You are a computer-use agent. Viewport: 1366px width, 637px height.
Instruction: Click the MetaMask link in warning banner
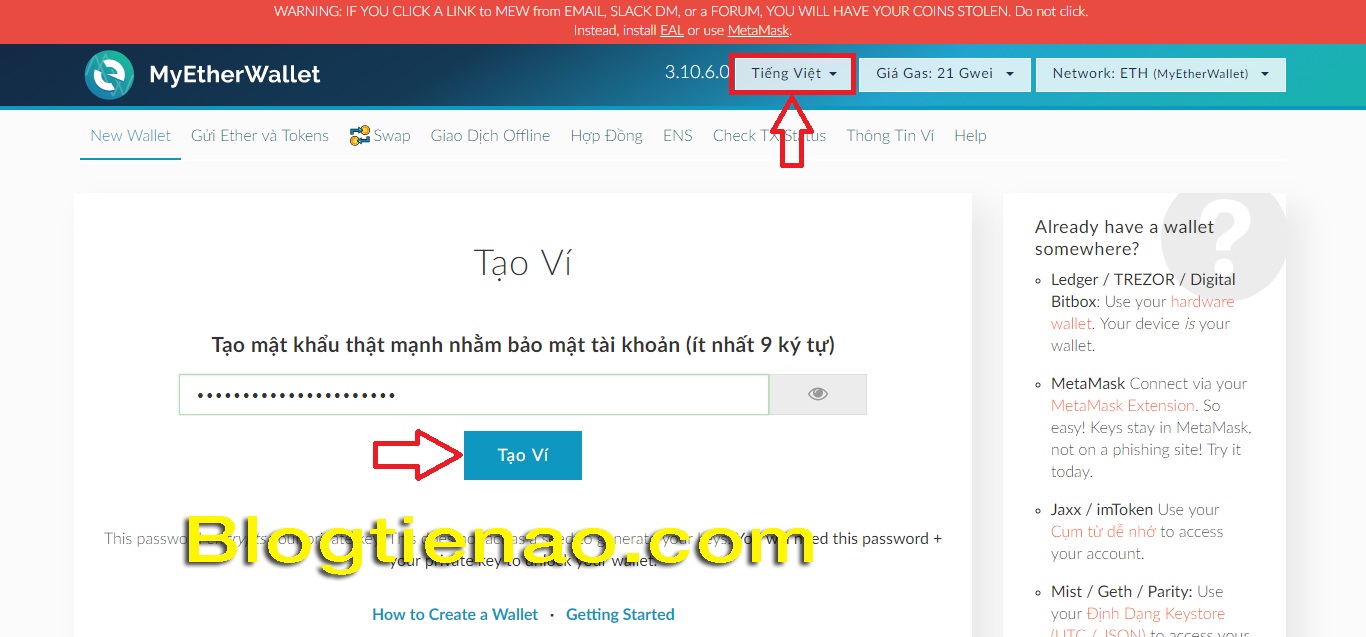pyautogui.click(x=758, y=31)
